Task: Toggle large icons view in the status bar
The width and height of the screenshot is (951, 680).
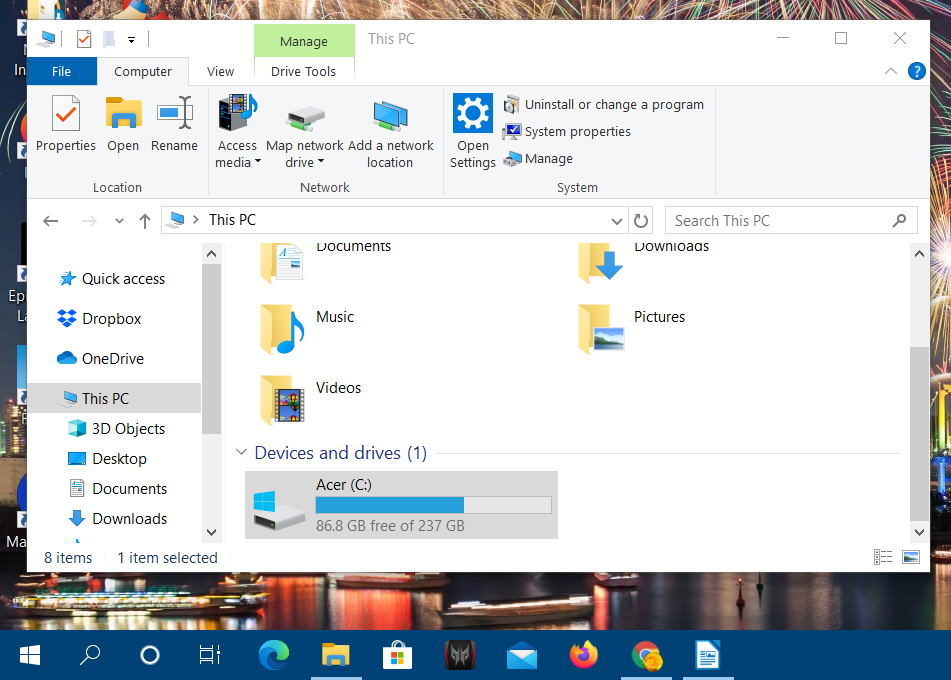Action: click(x=911, y=557)
